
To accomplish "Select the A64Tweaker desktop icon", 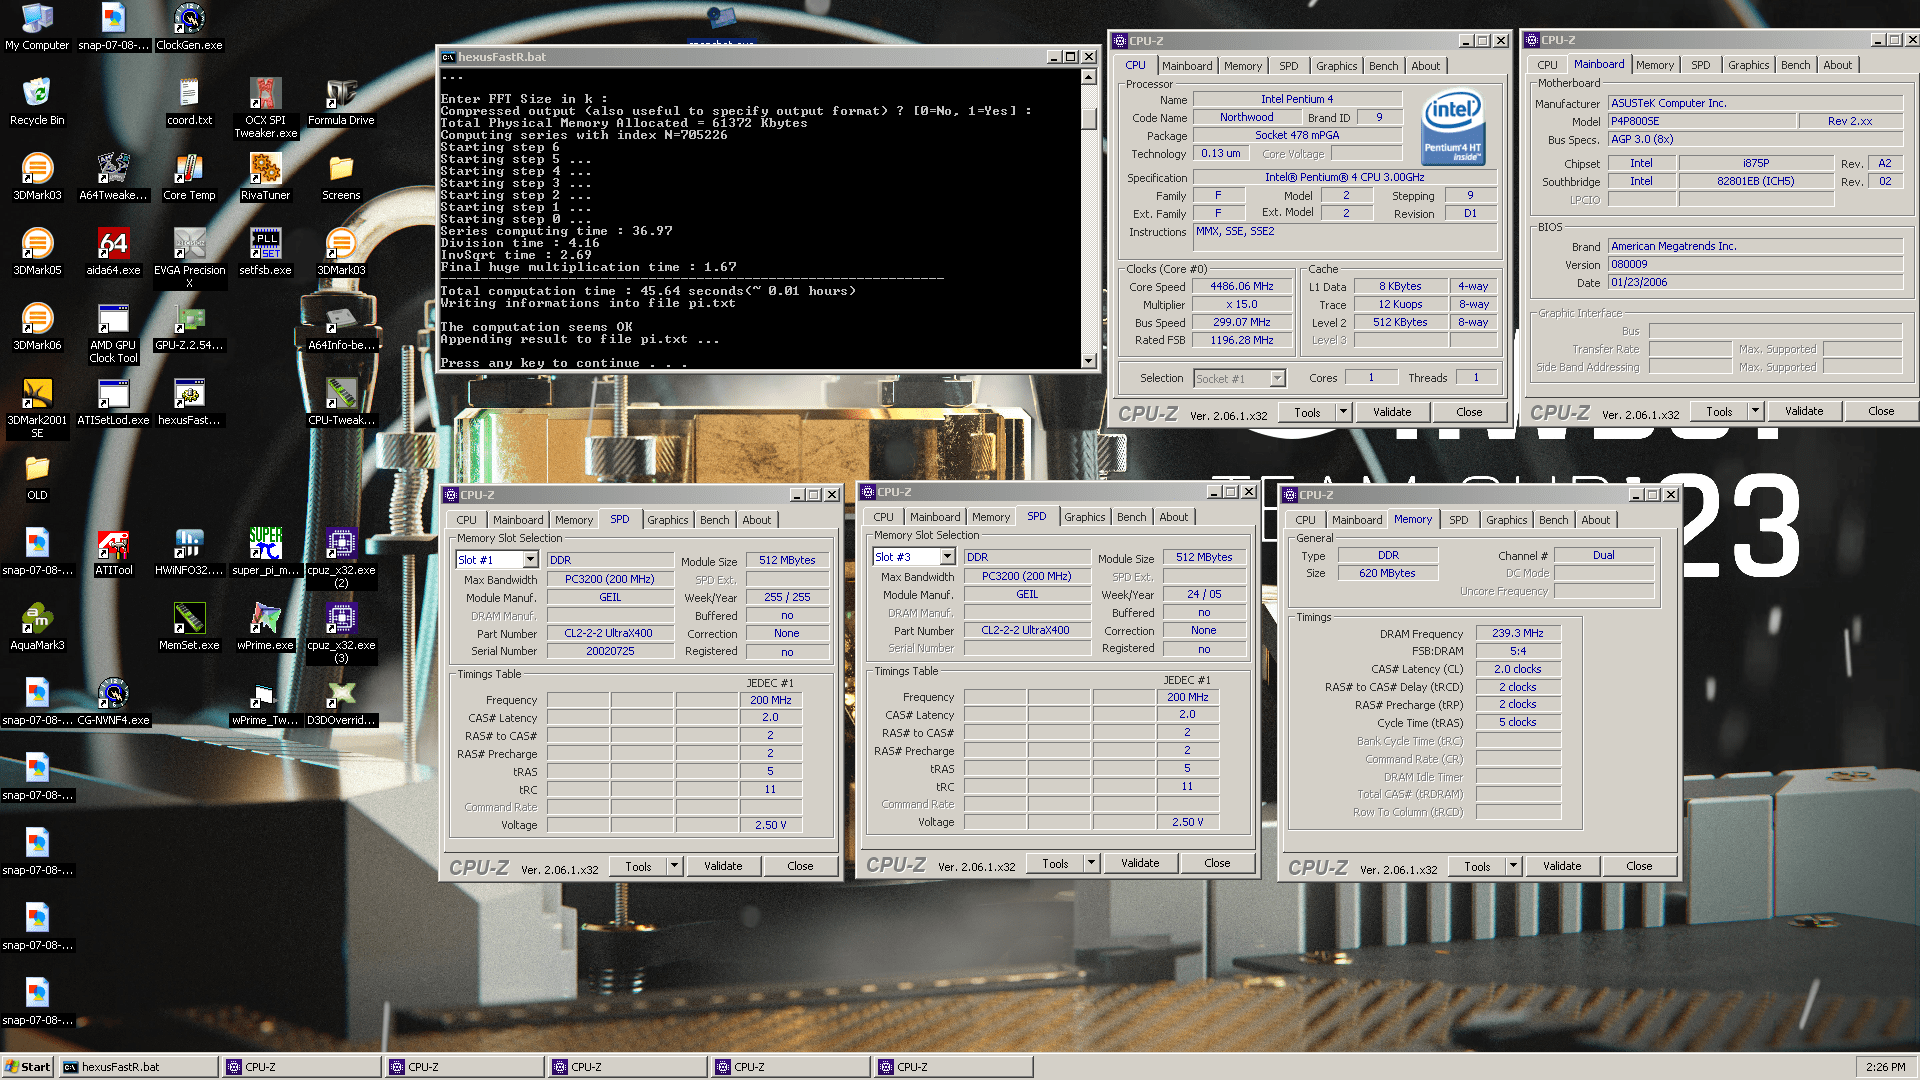I will (113, 176).
